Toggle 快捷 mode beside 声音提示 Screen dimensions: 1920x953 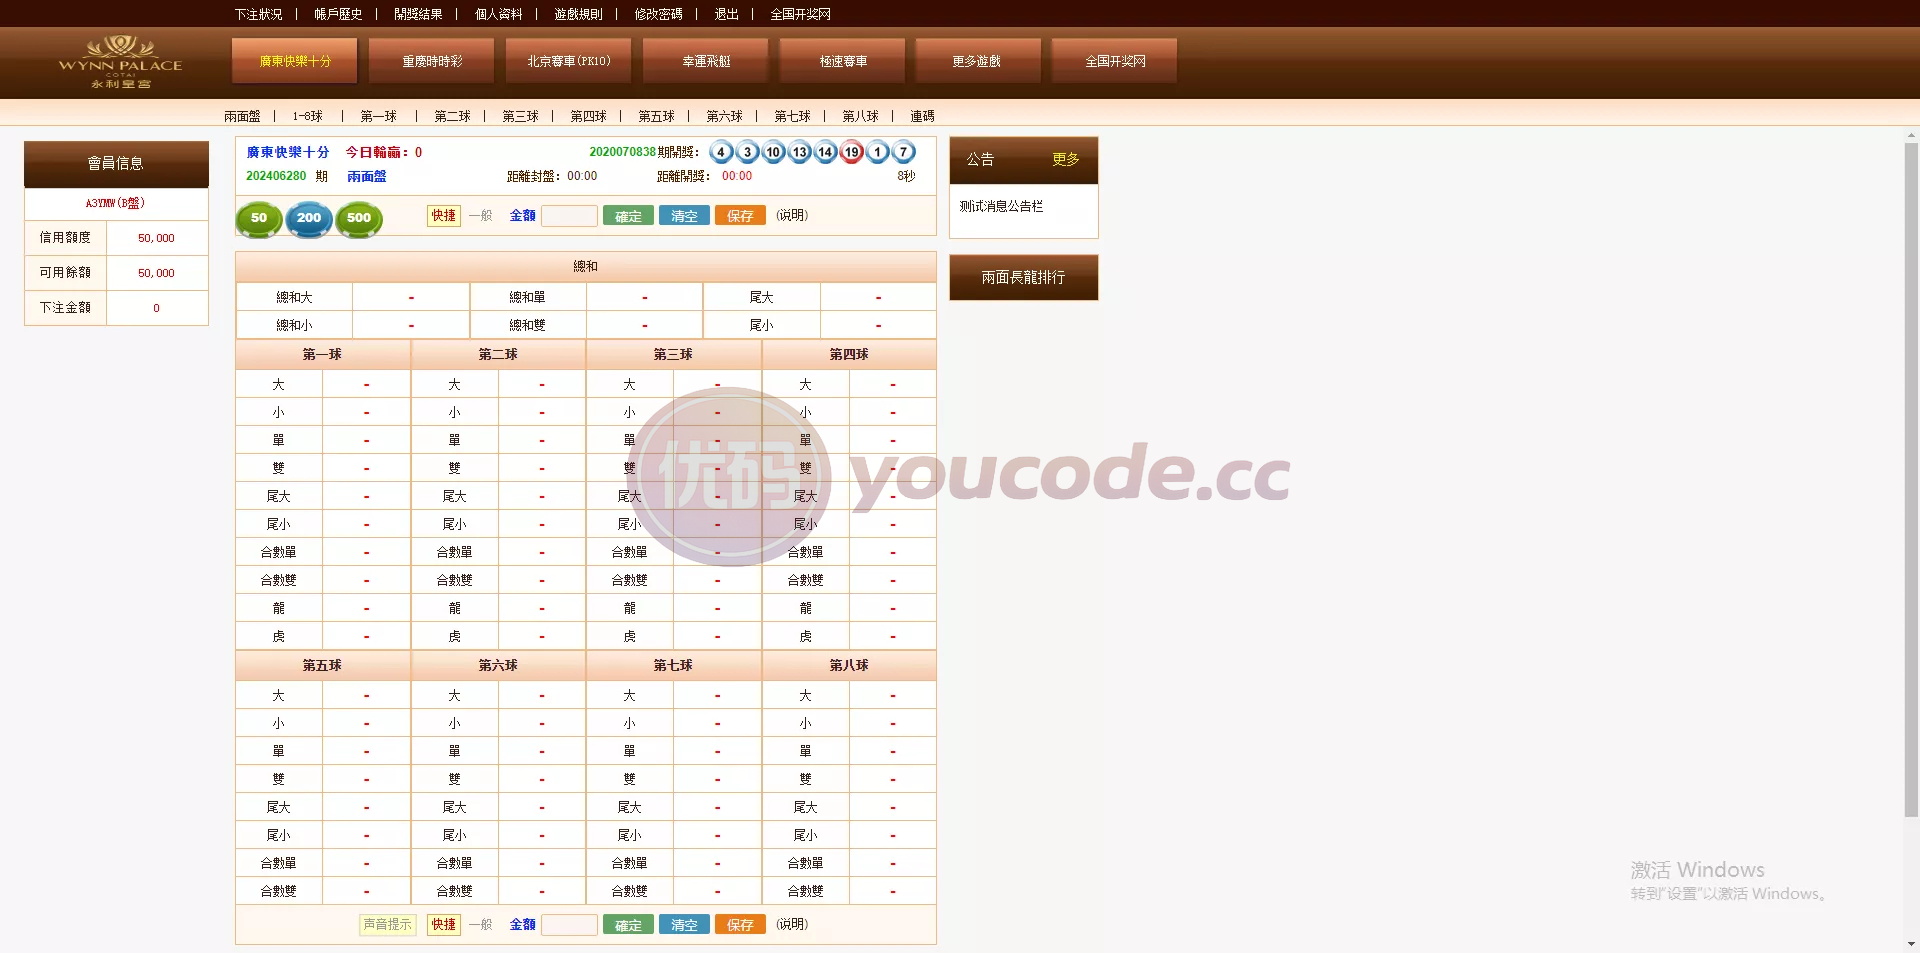tap(444, 924)
